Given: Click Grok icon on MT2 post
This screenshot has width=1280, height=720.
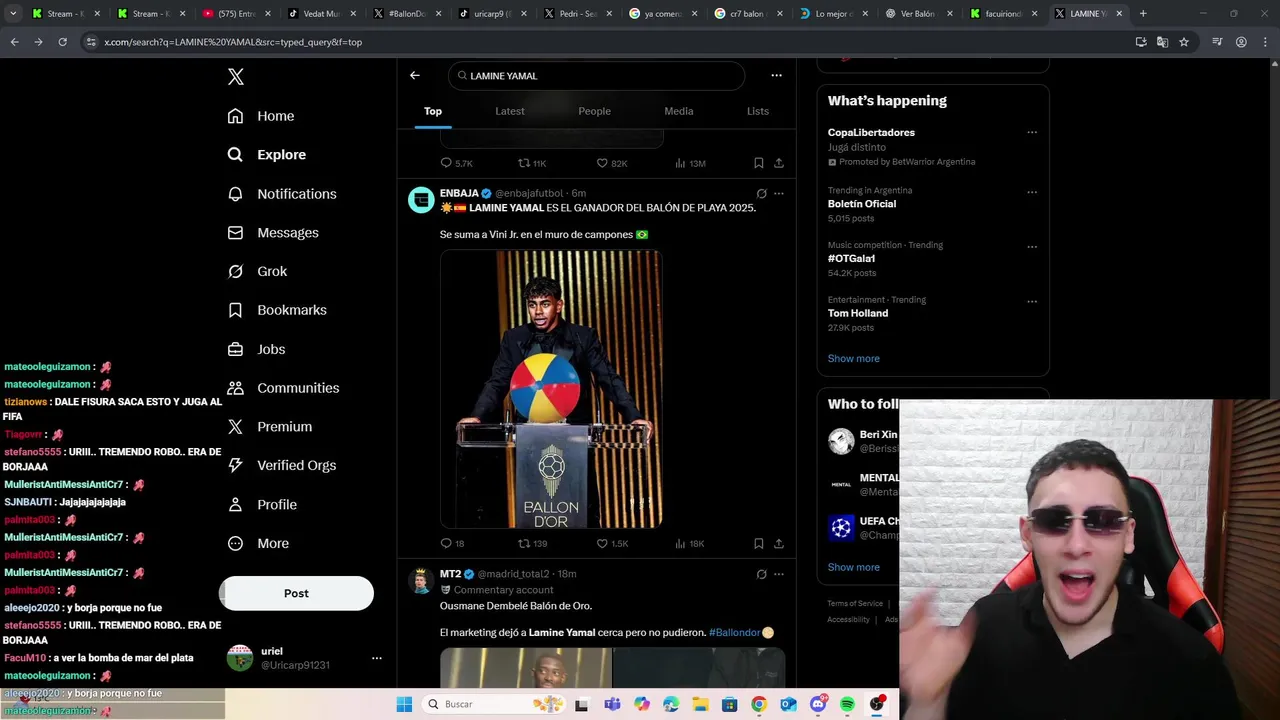Looking at the screenshot, I should coord(761,574).
